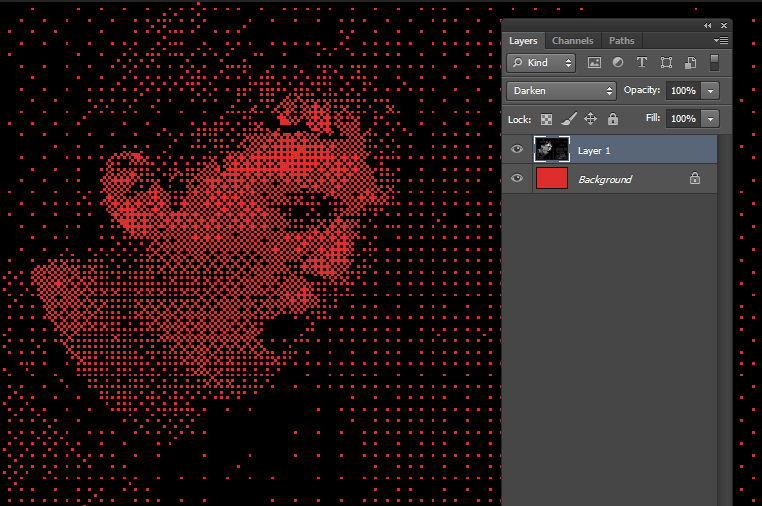The height and width of the screenshot is (506, 762).
Task: Click the Opacity label
Action: click(x=641, y=90)
